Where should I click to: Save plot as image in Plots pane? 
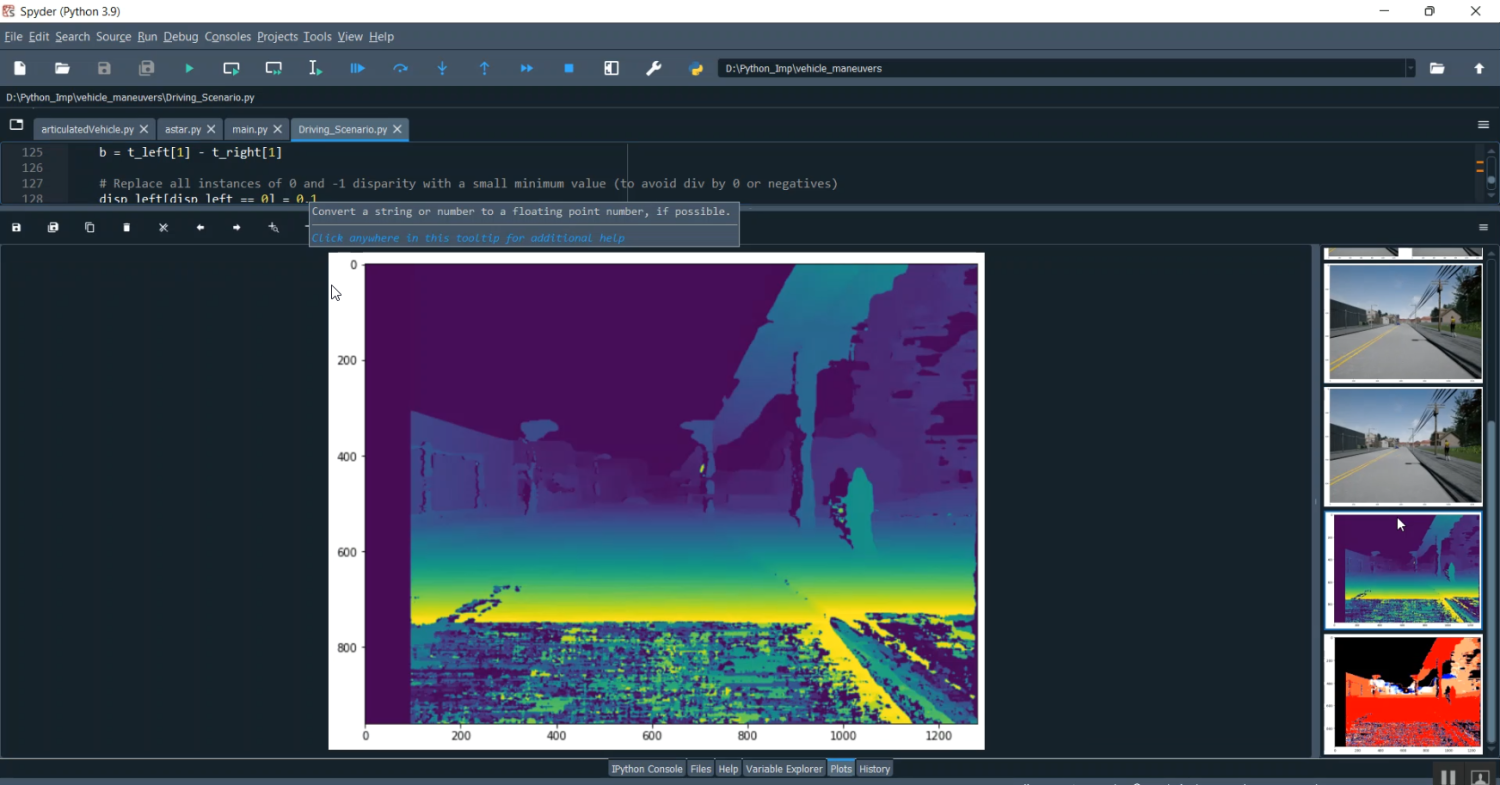tap(16, 228)
